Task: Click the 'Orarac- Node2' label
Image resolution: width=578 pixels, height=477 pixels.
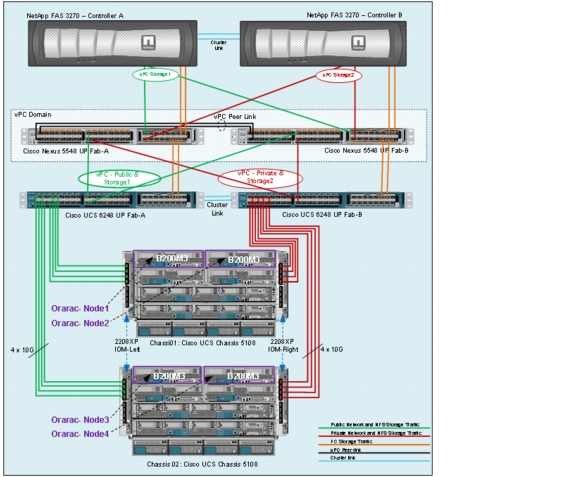Action: (x=80, y=323)
